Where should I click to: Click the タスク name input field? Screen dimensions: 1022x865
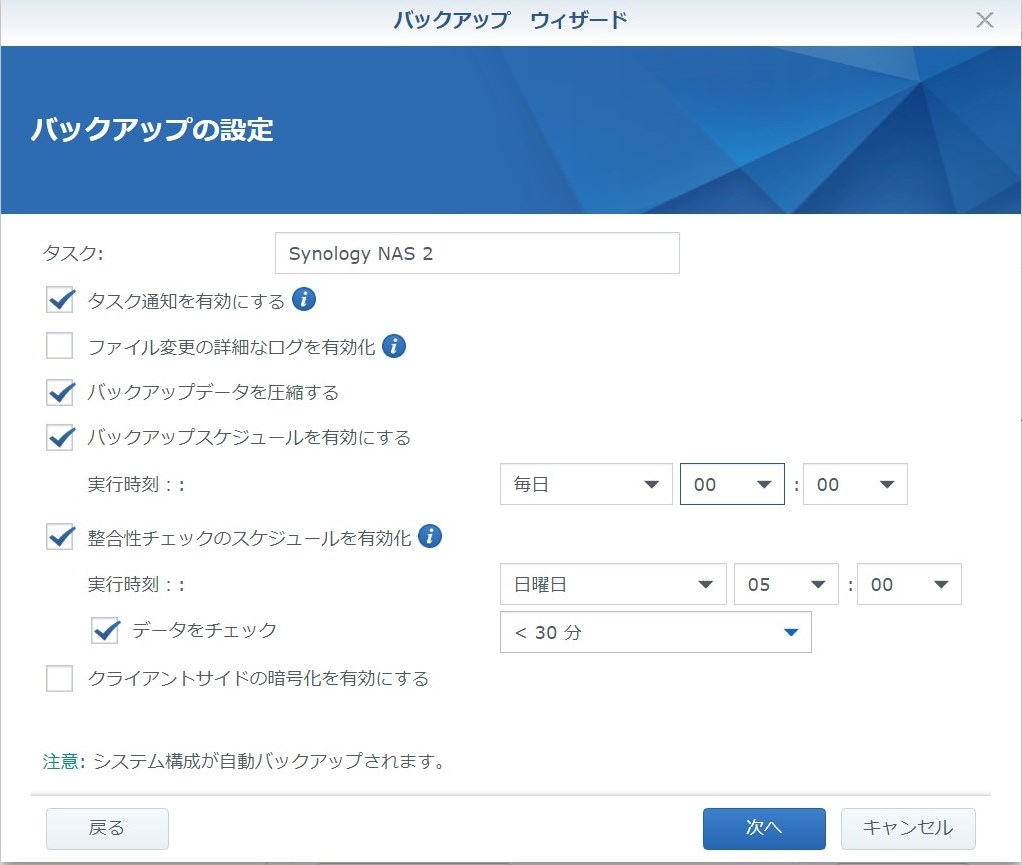pyautogui.click(x=477, y=253)
